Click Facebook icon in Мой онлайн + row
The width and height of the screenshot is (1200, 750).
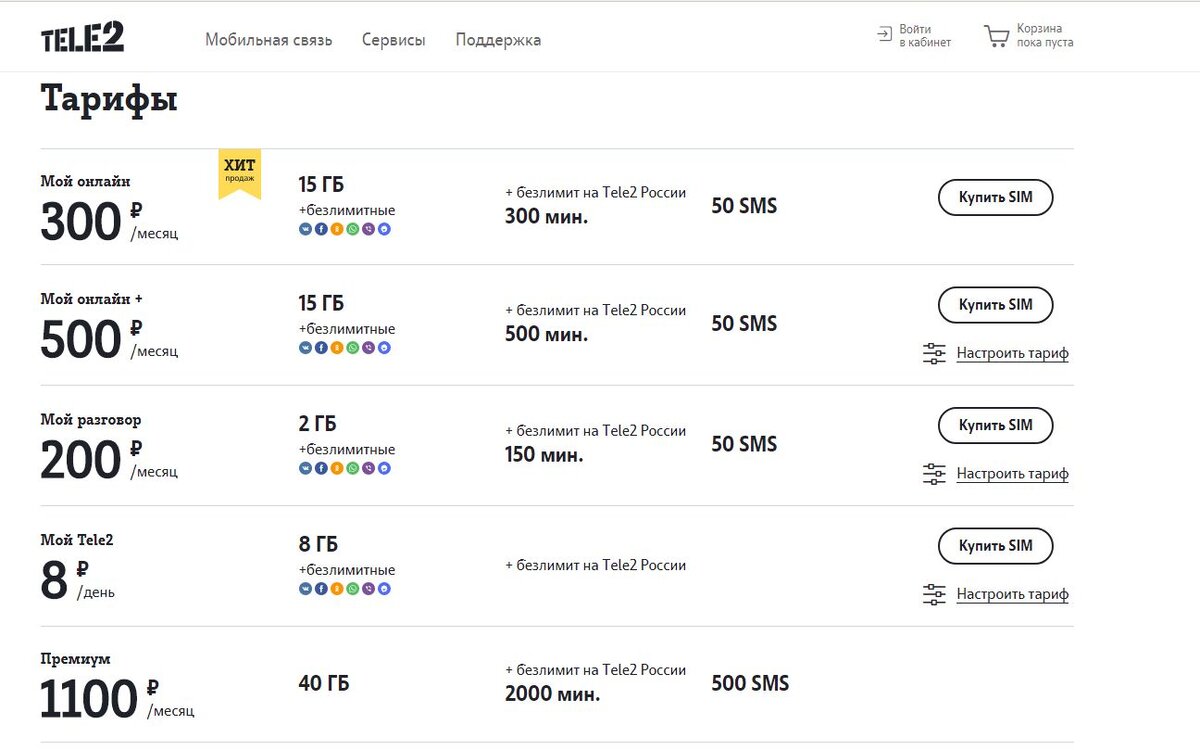point(321,348)
